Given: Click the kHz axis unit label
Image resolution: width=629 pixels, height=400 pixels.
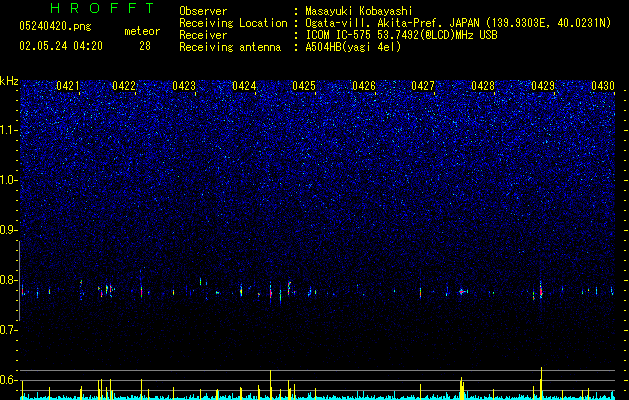Looking at the screenshot, I should [9, 81].
